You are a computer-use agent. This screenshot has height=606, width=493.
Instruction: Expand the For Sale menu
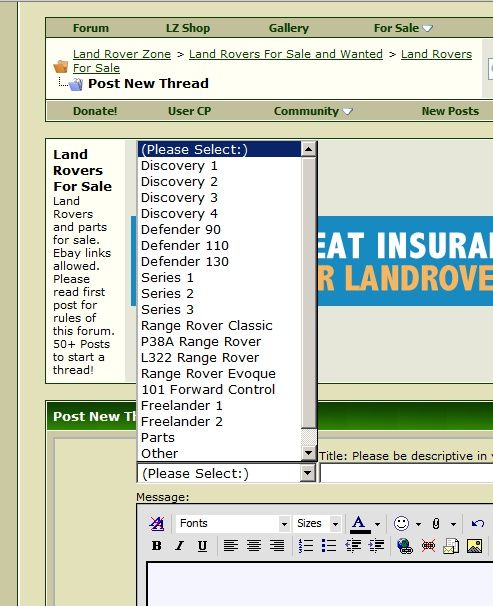403,28
